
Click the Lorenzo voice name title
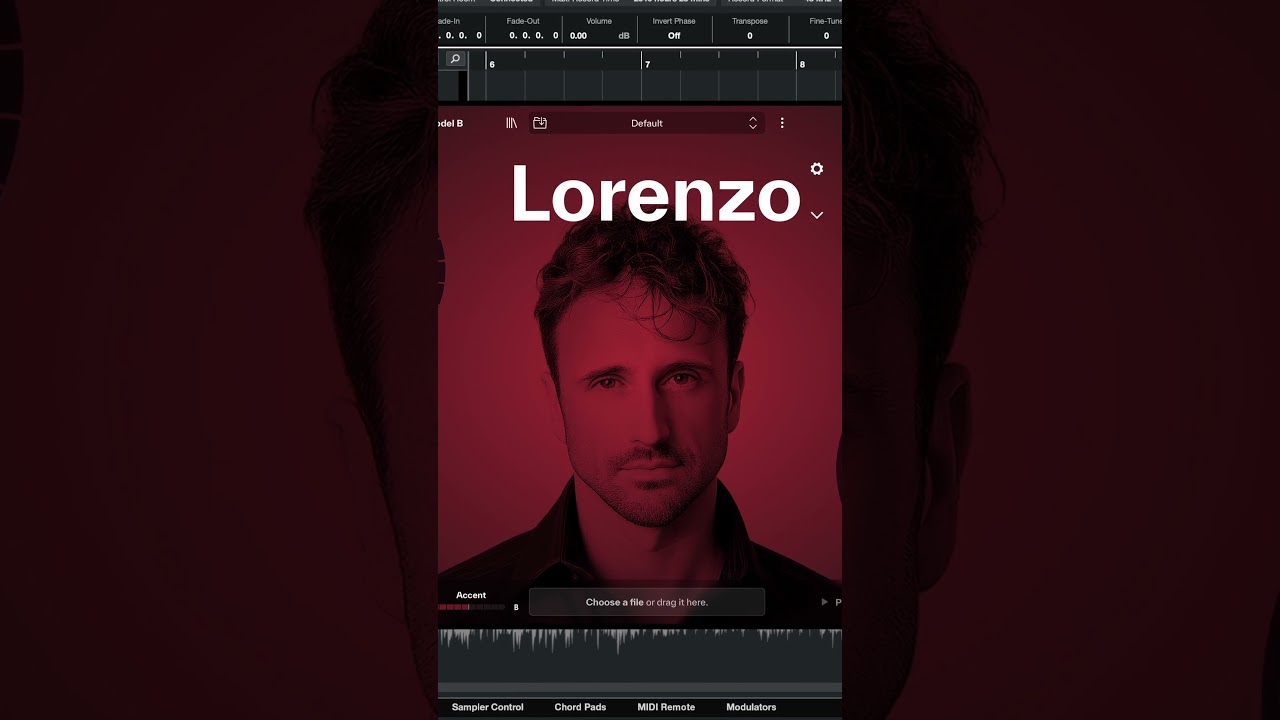tap(656, 194)
